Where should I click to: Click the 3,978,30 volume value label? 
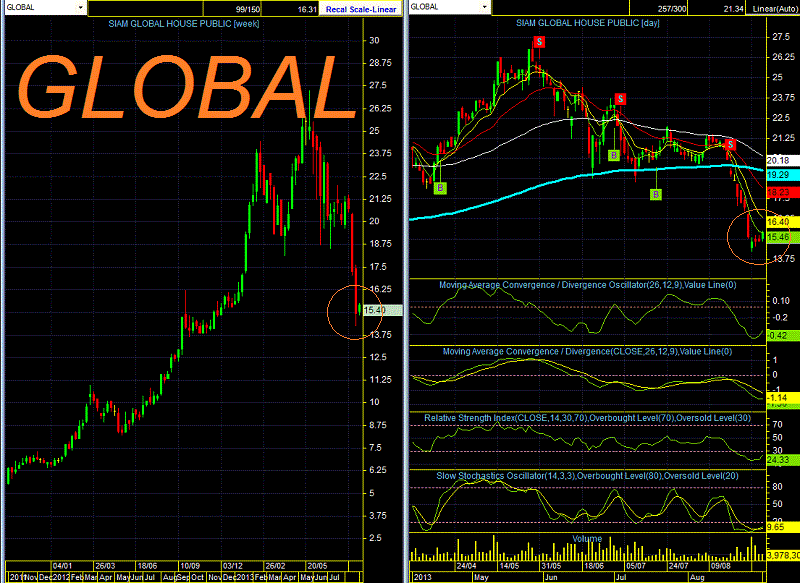pos(783,555)
